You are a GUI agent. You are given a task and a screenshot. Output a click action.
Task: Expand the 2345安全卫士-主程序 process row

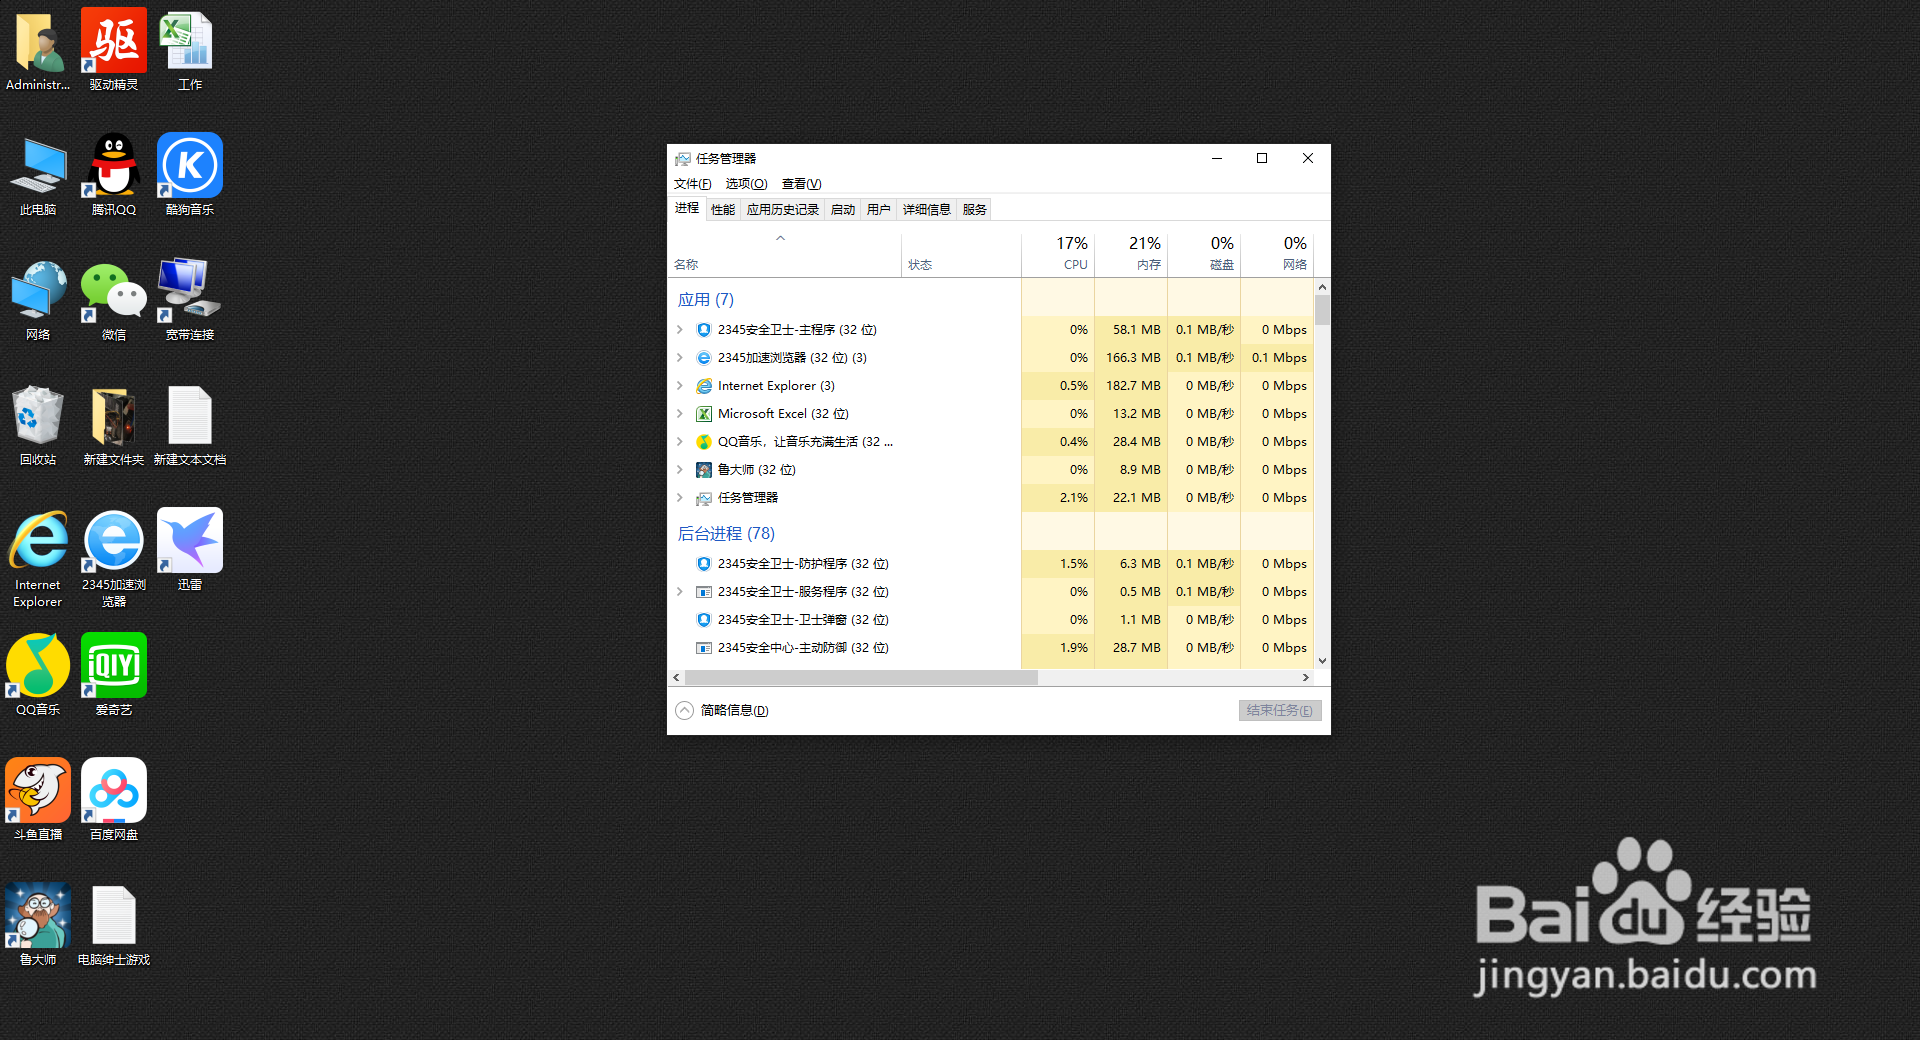click(x=680, y=330)
